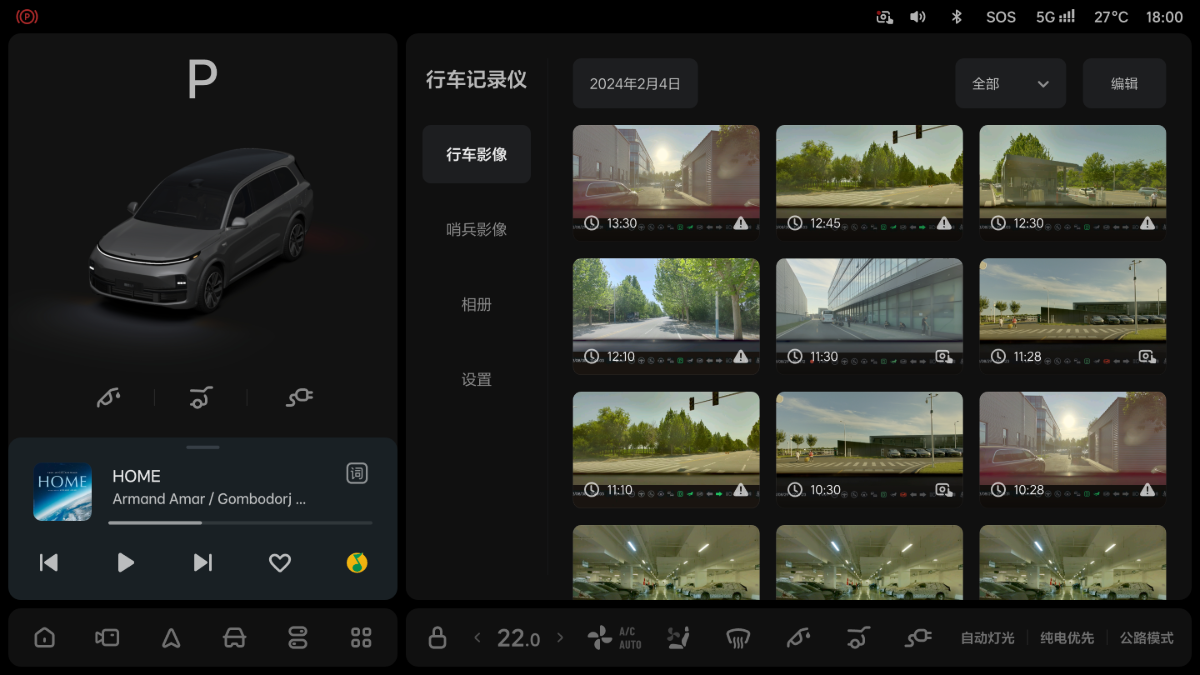Click camera capture icon on 11:30 clip
Screen dimensions: 1200x675
(943, 357)
